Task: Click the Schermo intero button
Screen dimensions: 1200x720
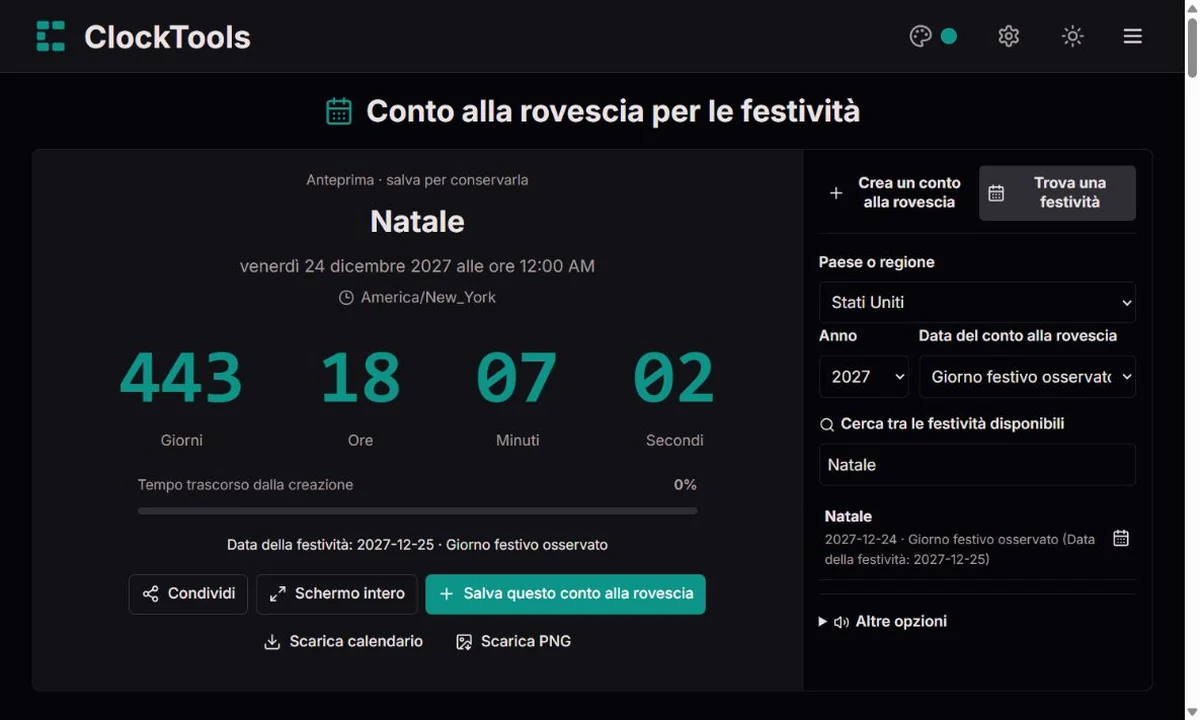Action: (x=336, y=594)
